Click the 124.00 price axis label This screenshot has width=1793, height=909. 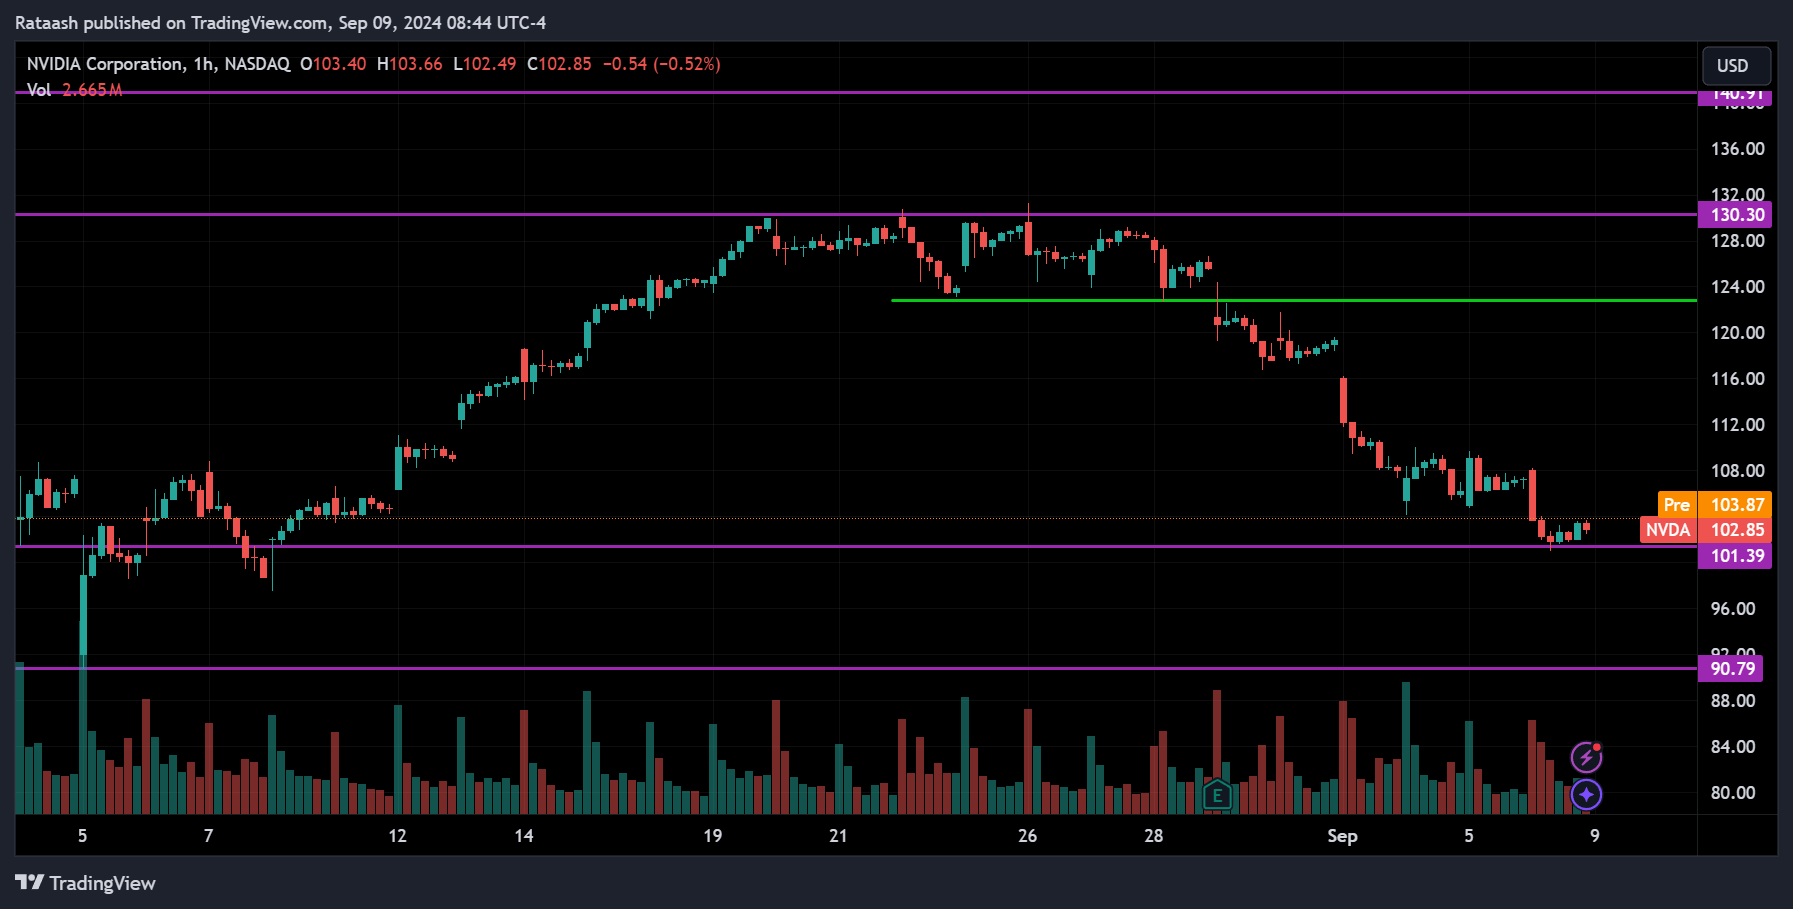pyautogui.click(x=1737, y=287)
